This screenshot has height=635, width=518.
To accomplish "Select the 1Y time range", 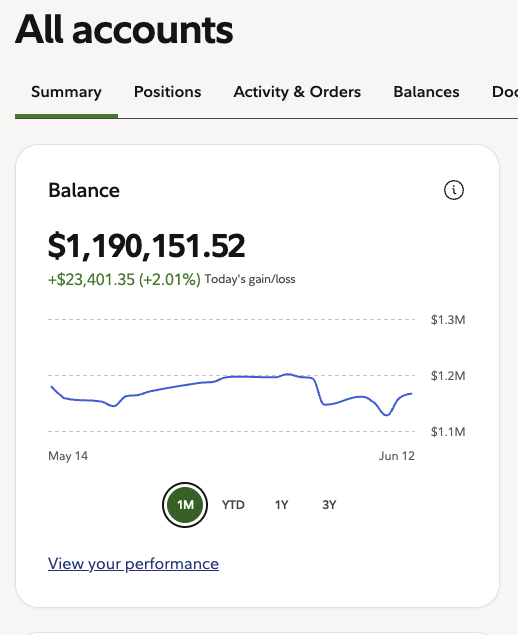I will 281,505.
